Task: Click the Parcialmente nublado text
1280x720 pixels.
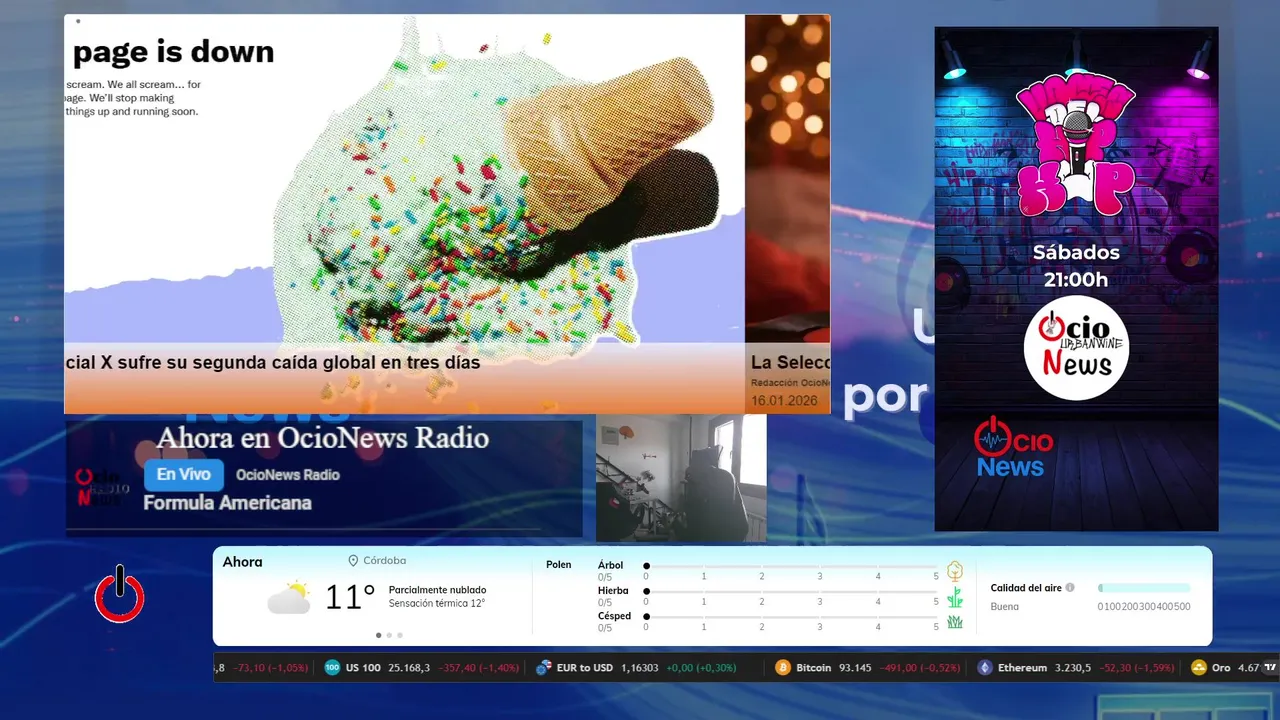Action: click(x=437, y=590)
